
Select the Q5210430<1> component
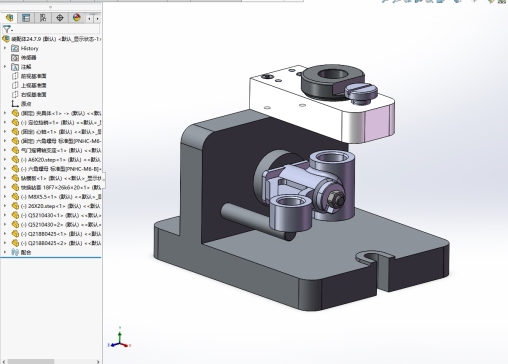pos(56,215)
